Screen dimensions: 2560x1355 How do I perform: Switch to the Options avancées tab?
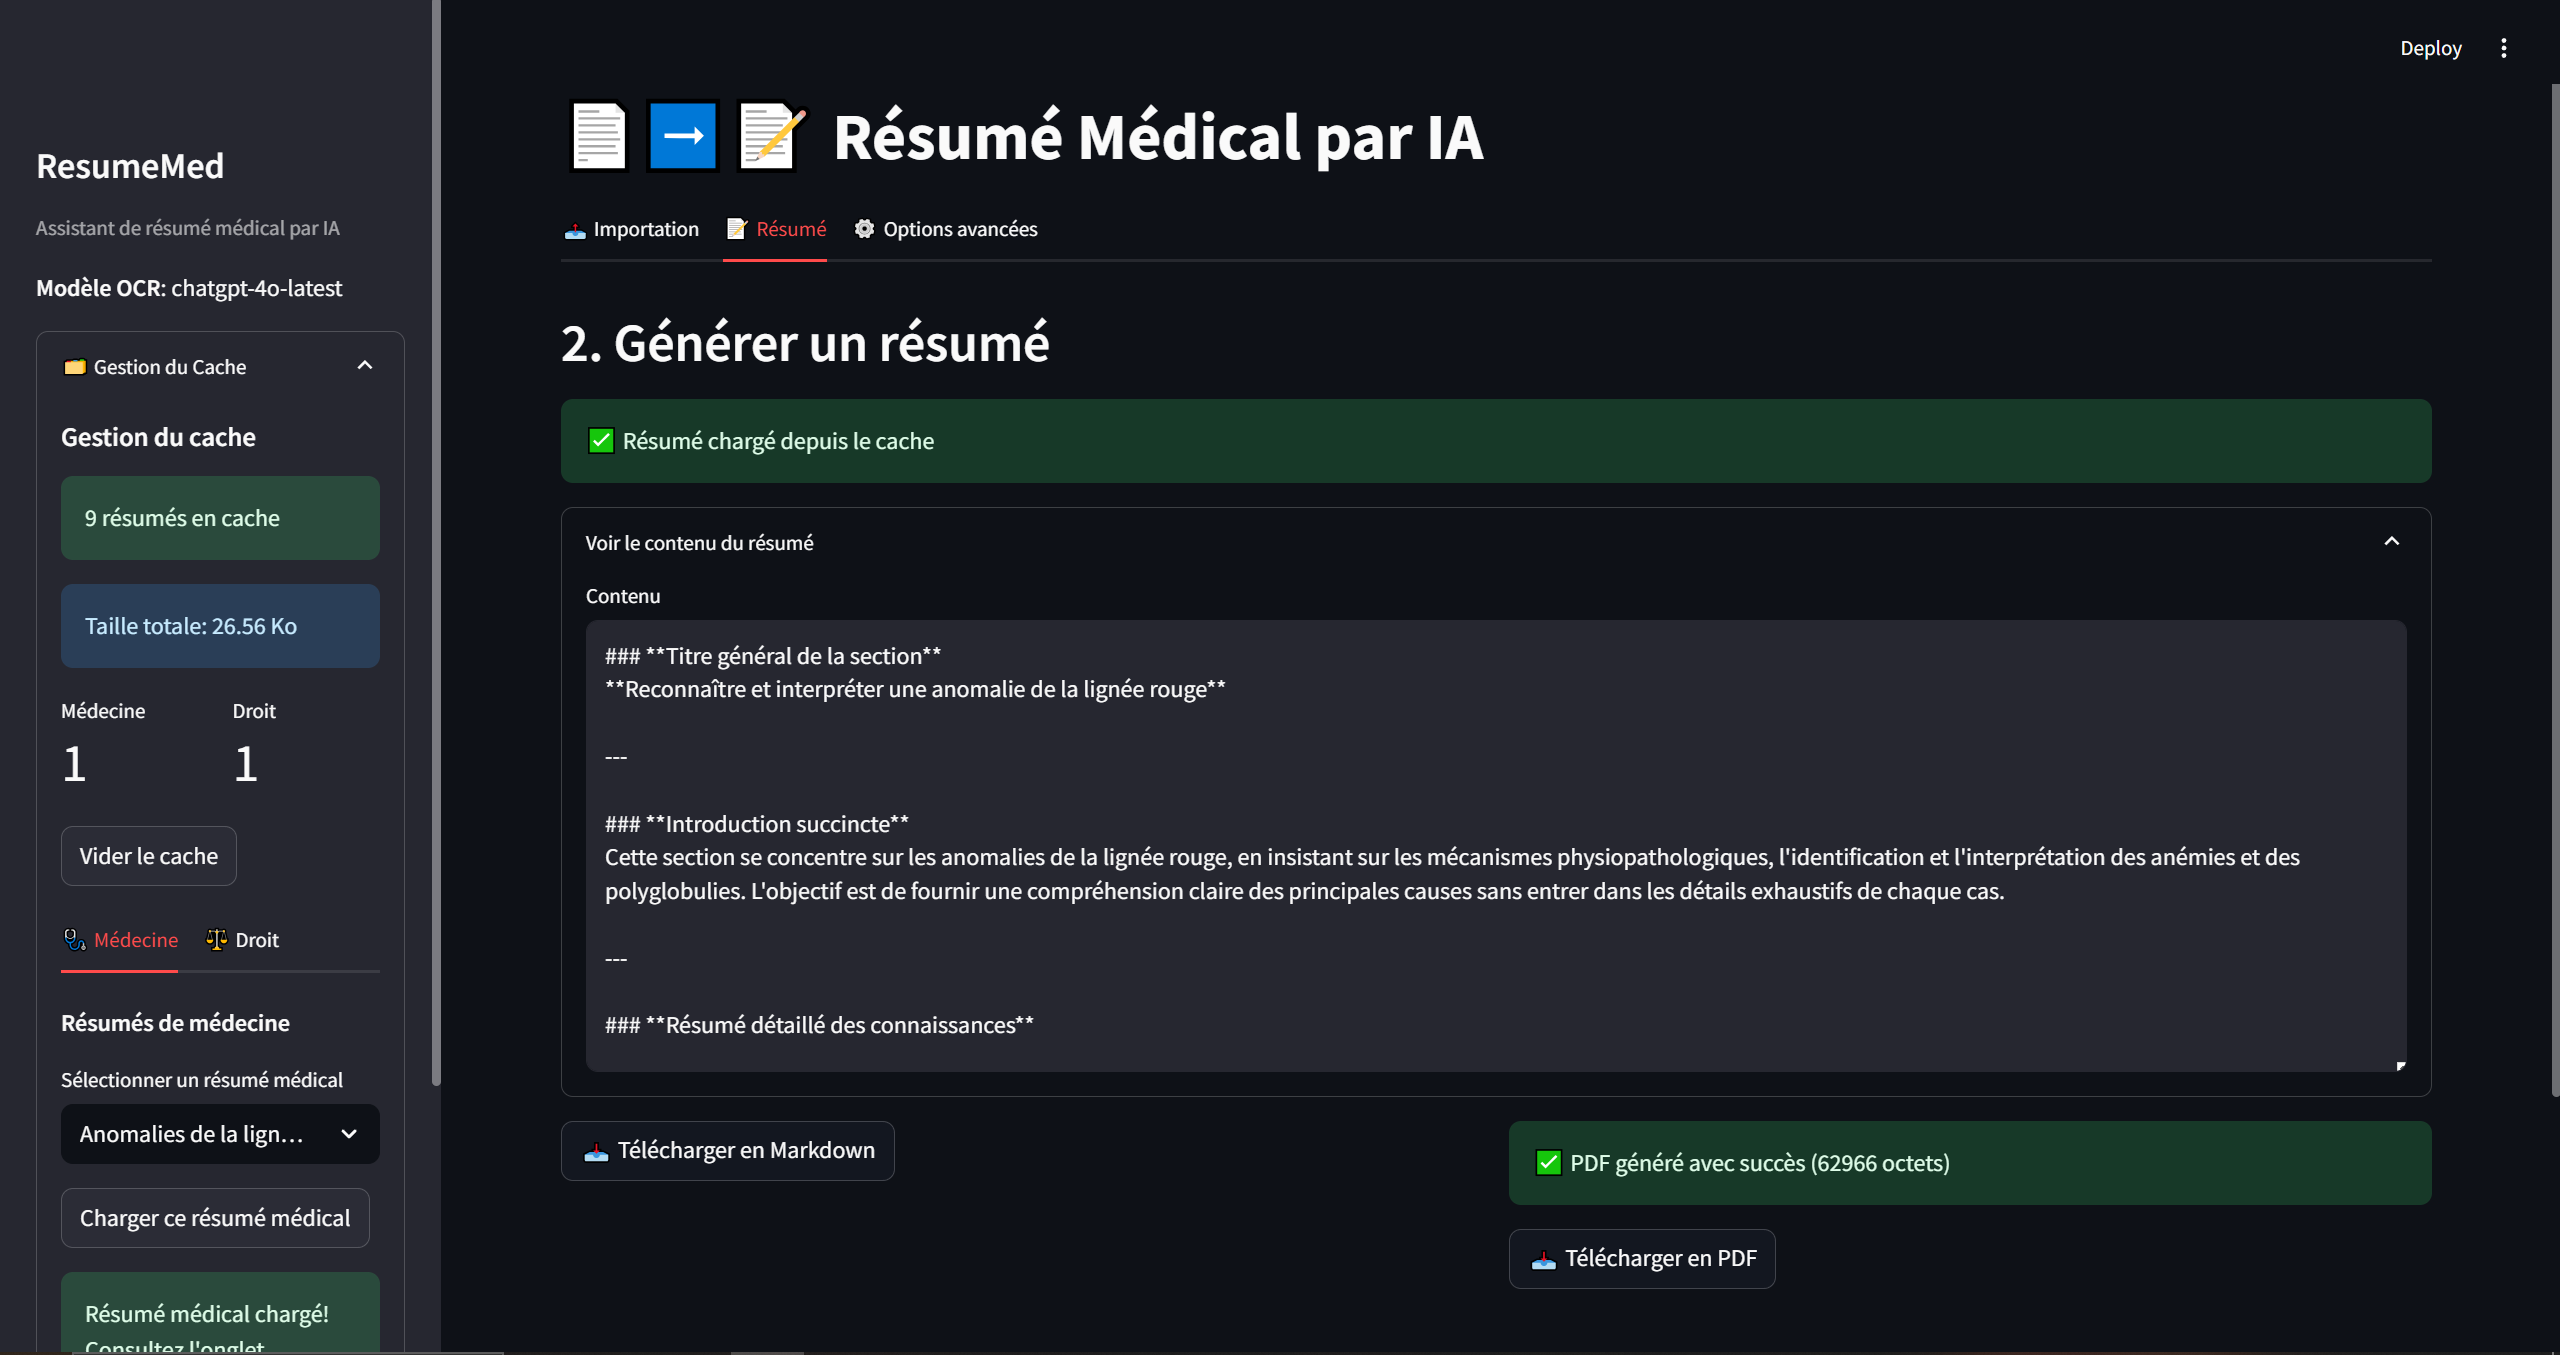coord(946,229)
